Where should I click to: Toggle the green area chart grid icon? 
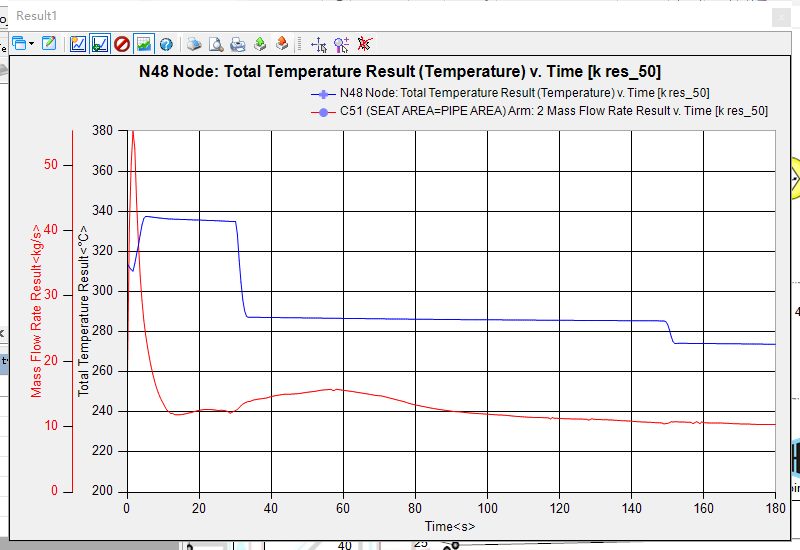tap(144, 44)
